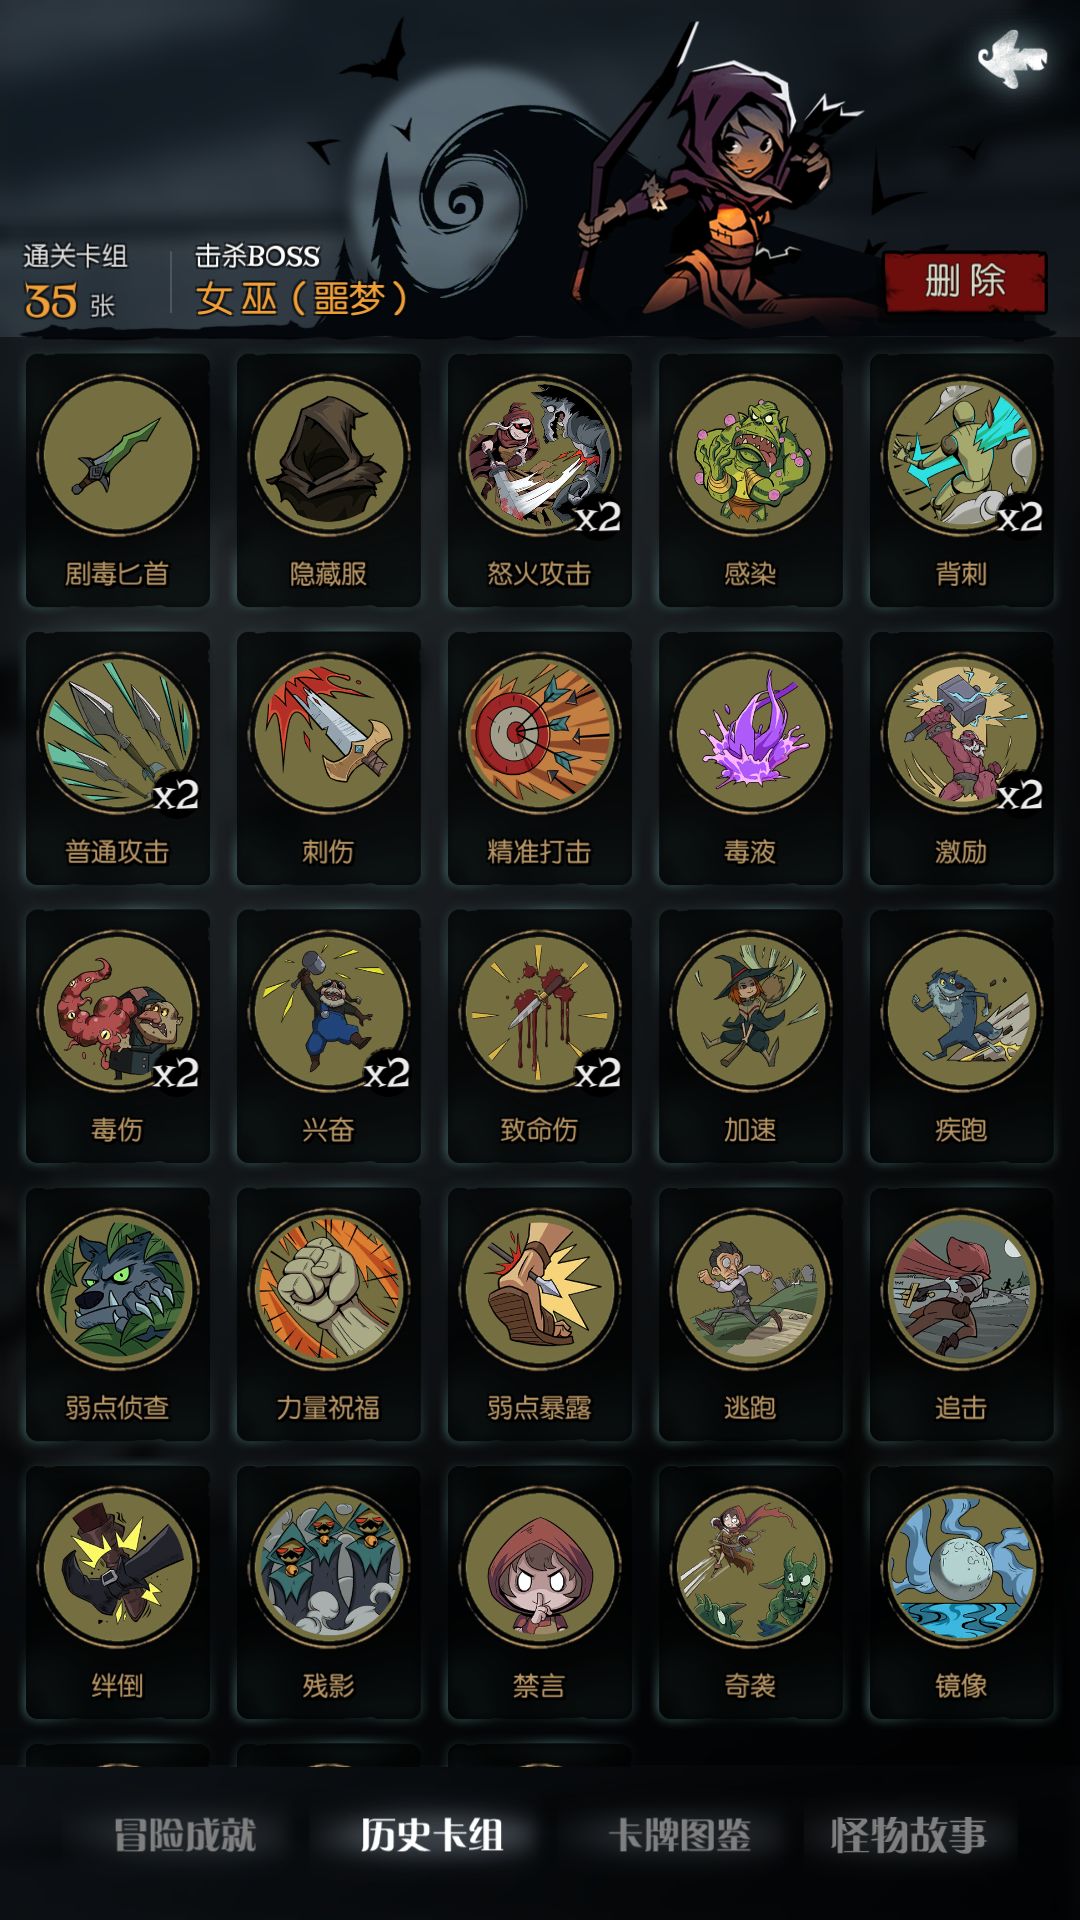
Task: Select the 镜像 moon reflection card
Action: pos(962,1592)
